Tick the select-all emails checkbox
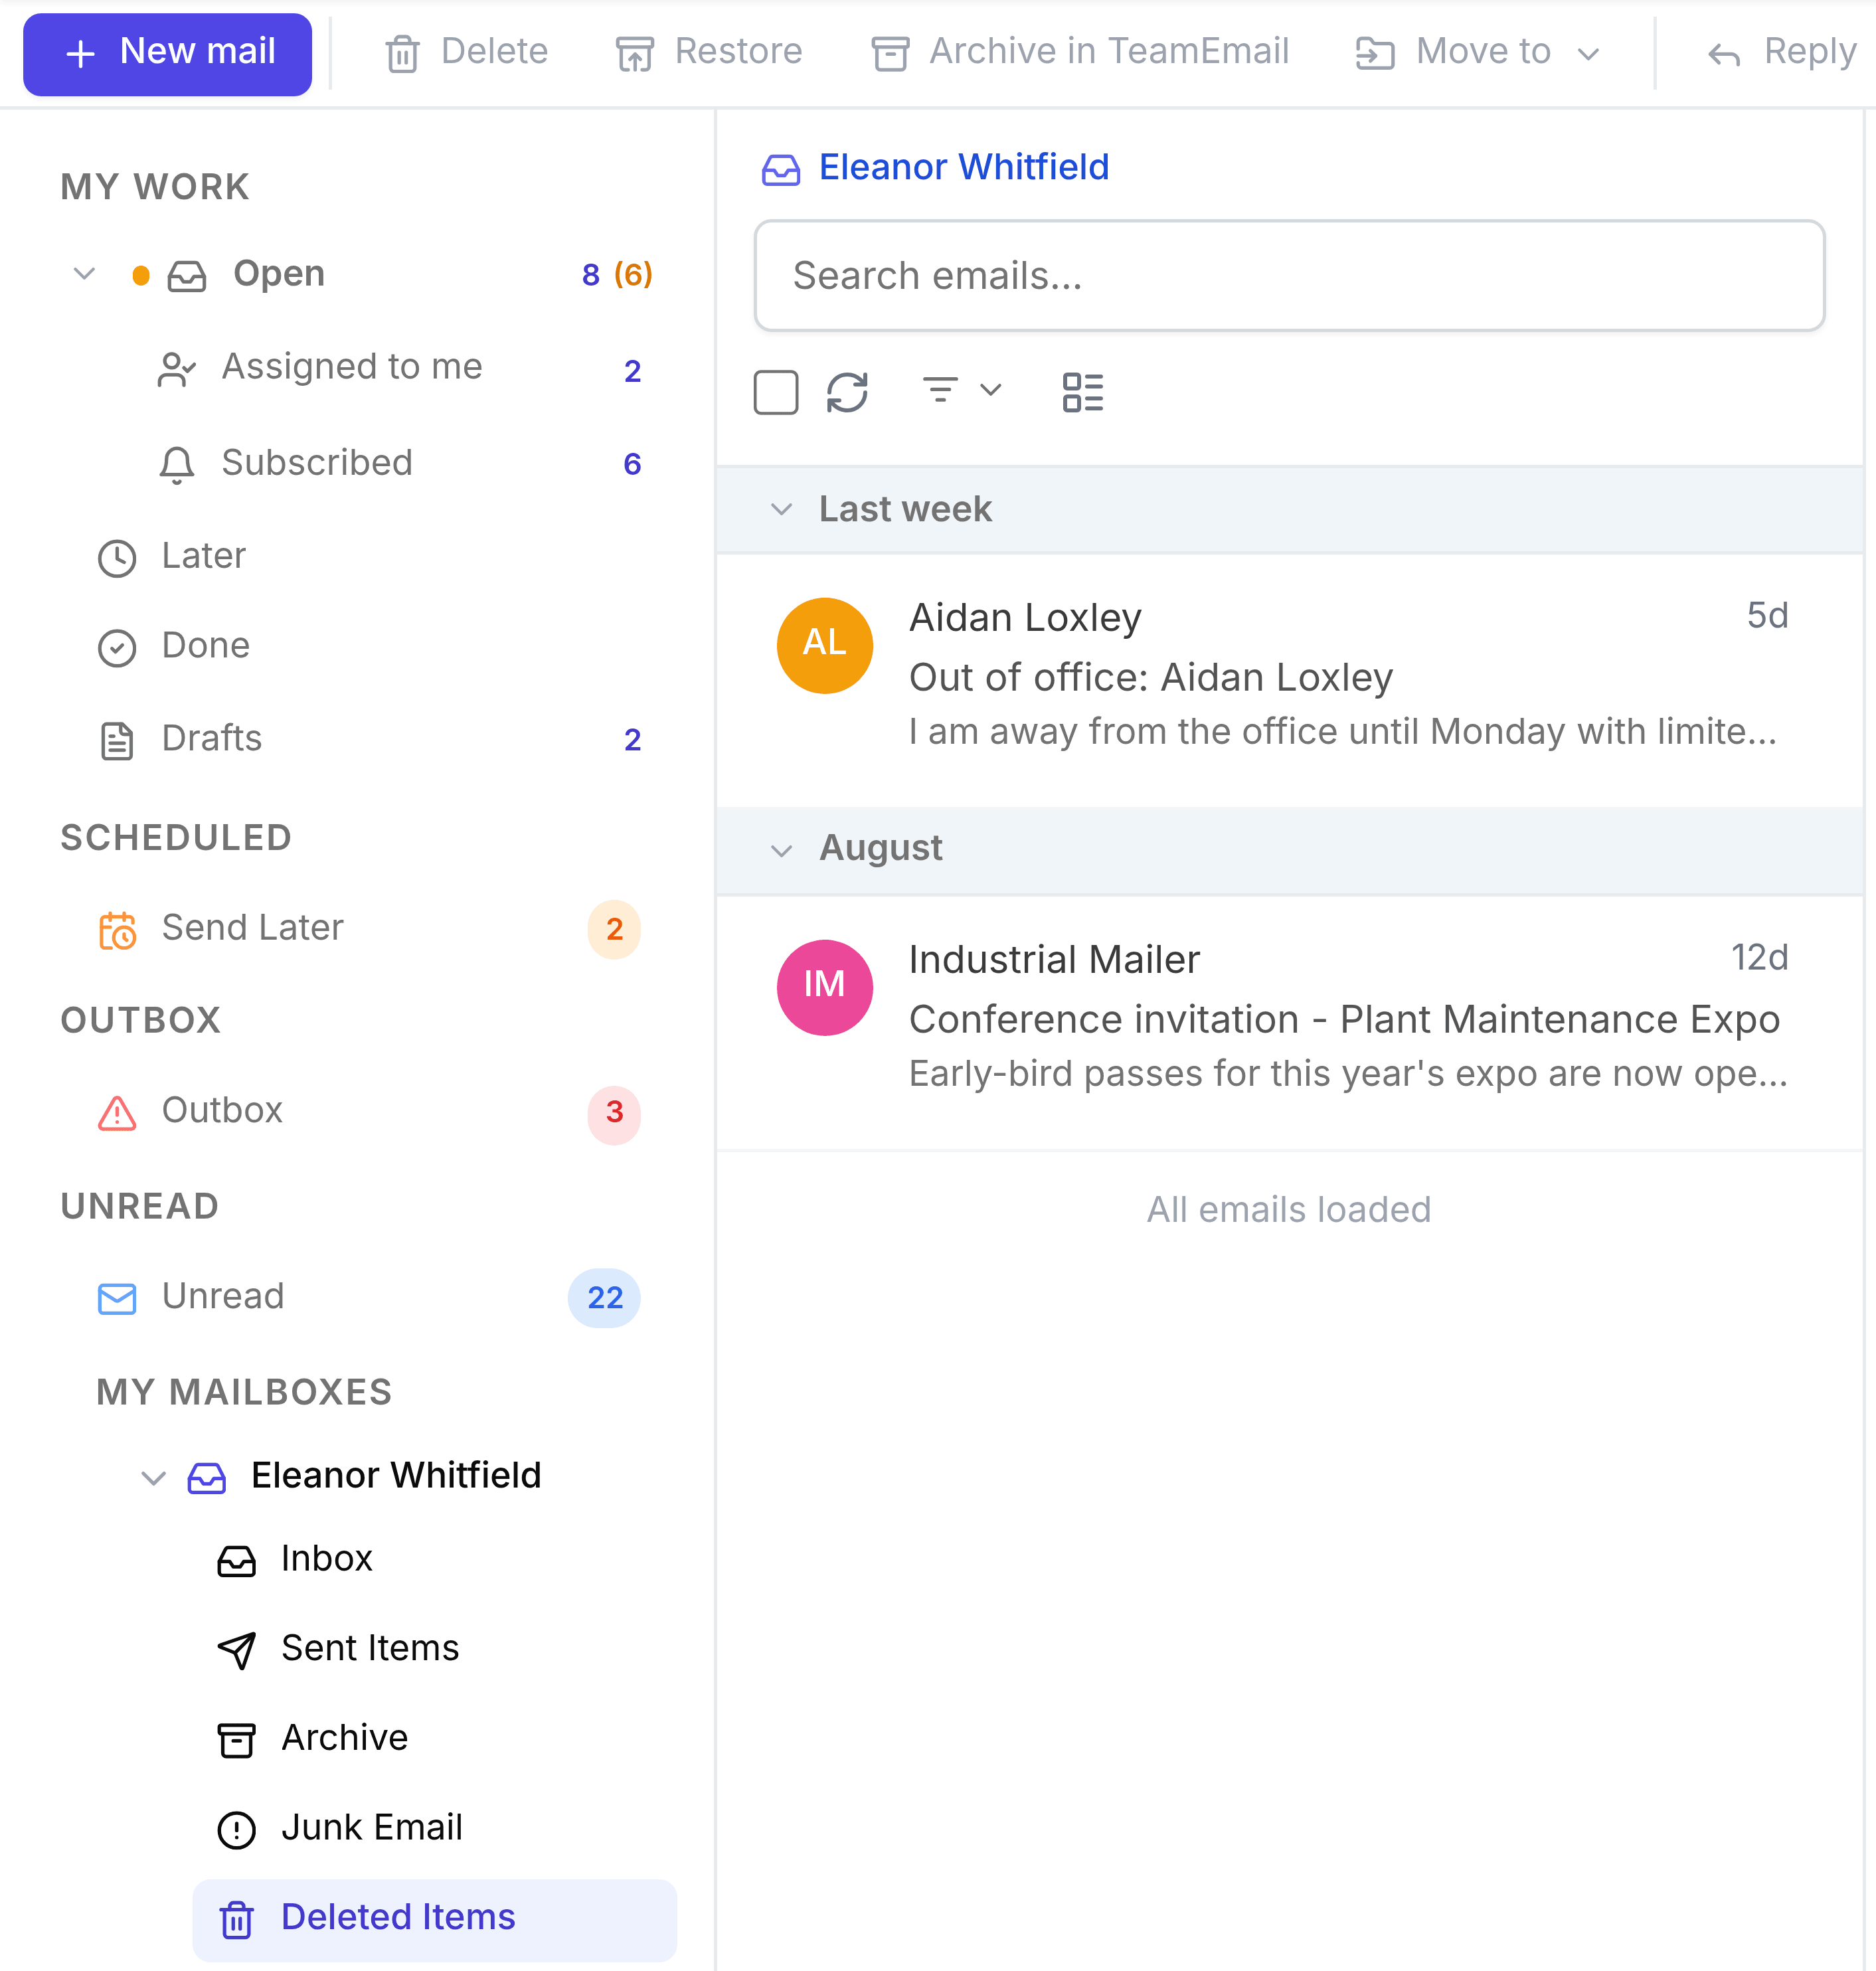Image resolution: width=1876 pixels, height=1971 pixels. (776, 392)
